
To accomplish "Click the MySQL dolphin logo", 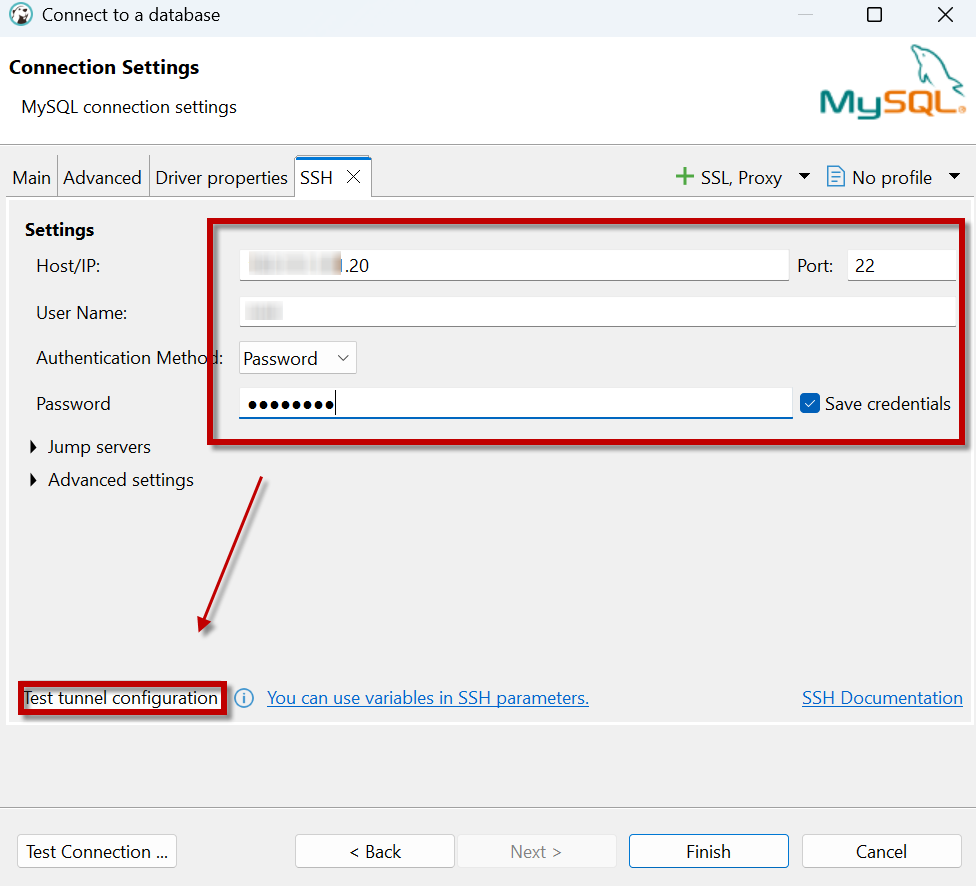I will tap(892, 84).
